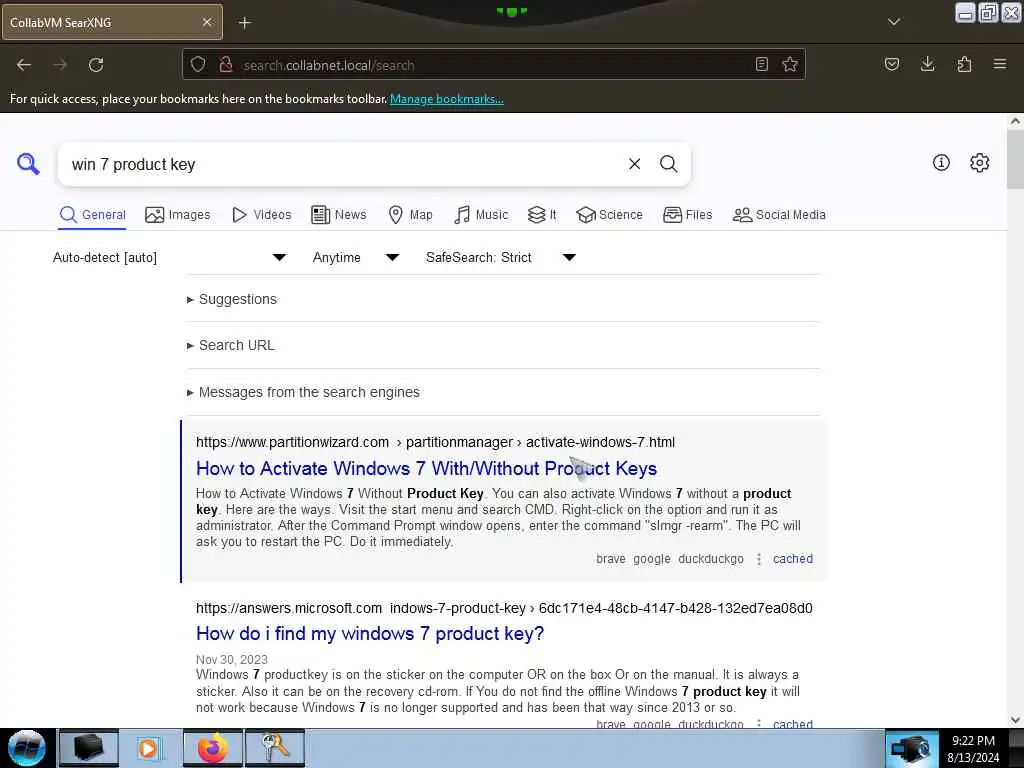This screenshot has height=768, width=1024.
Task: Open the SafeSearch Strict dropdown
Action: [x=501, y=257]
